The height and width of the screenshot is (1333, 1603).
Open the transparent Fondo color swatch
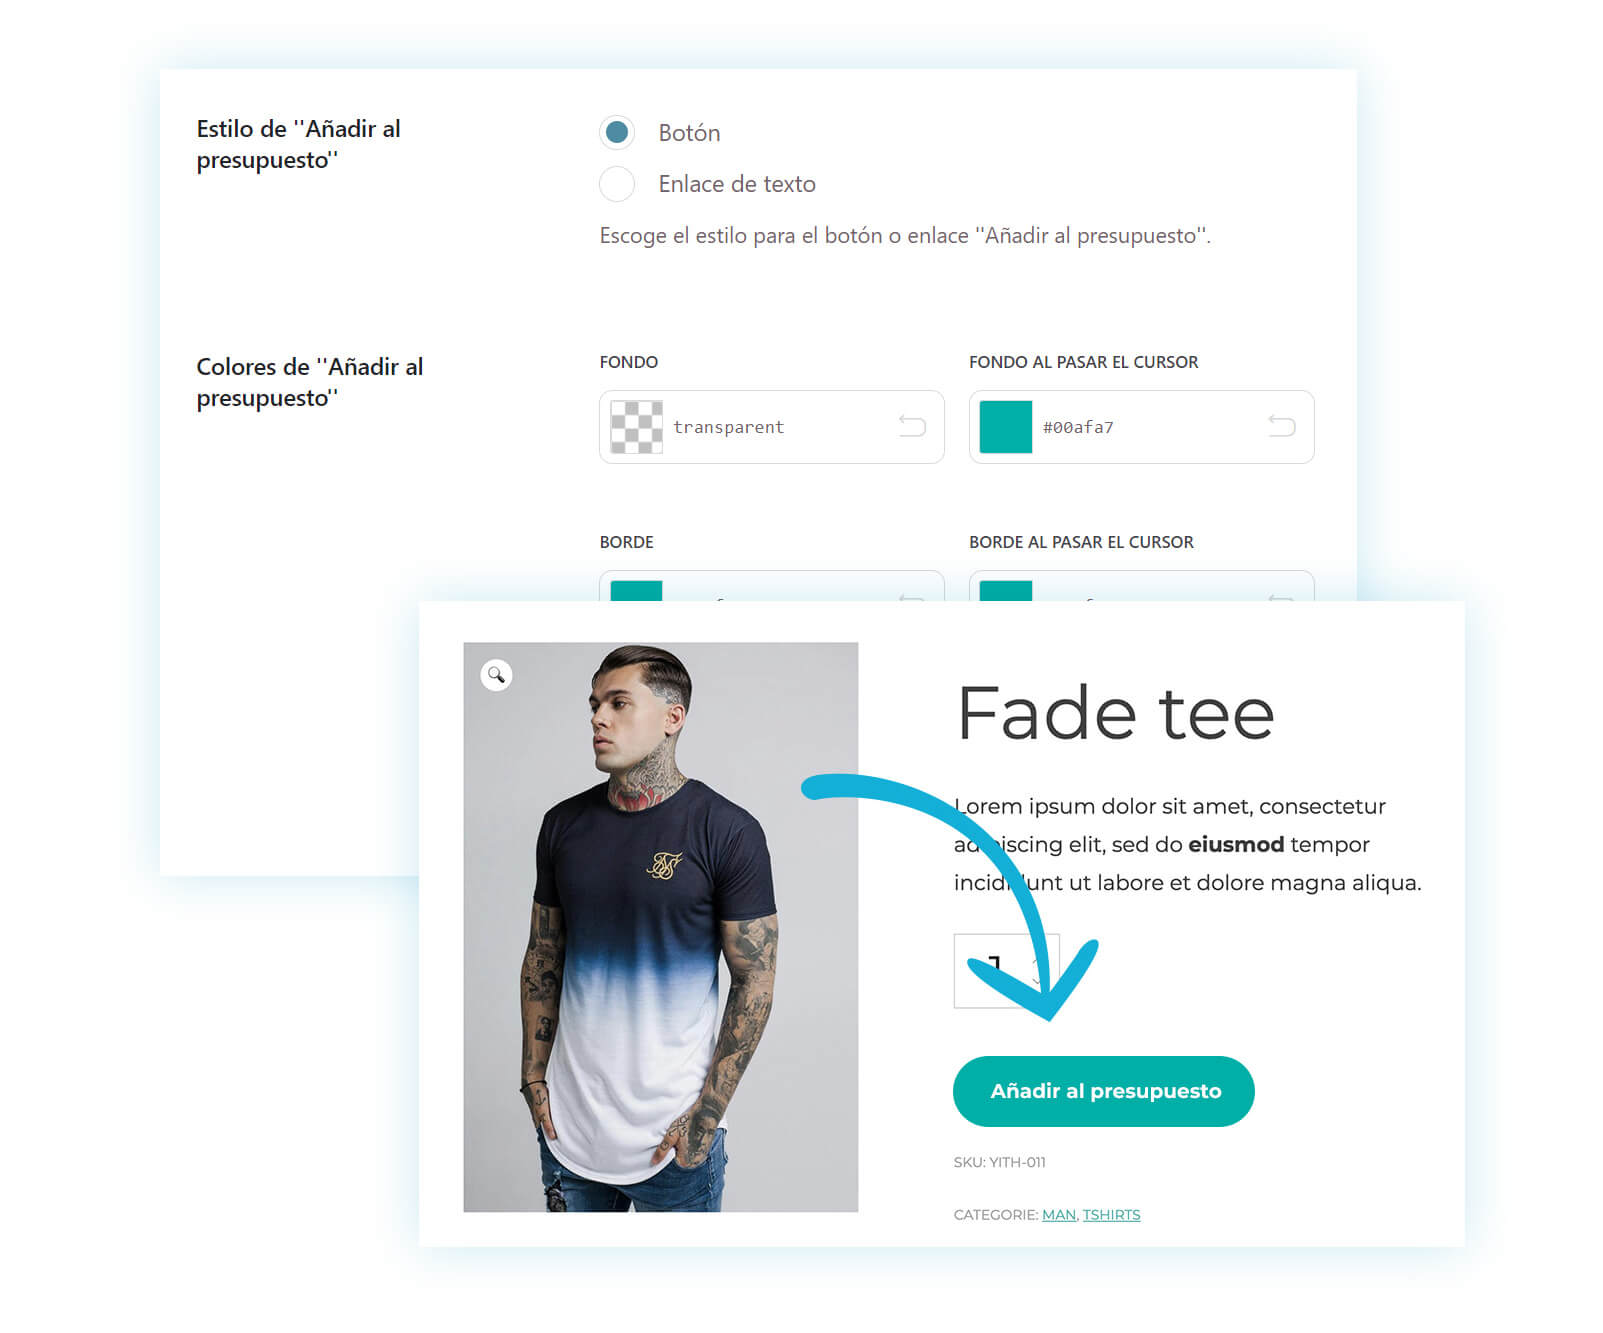(636, 427)
